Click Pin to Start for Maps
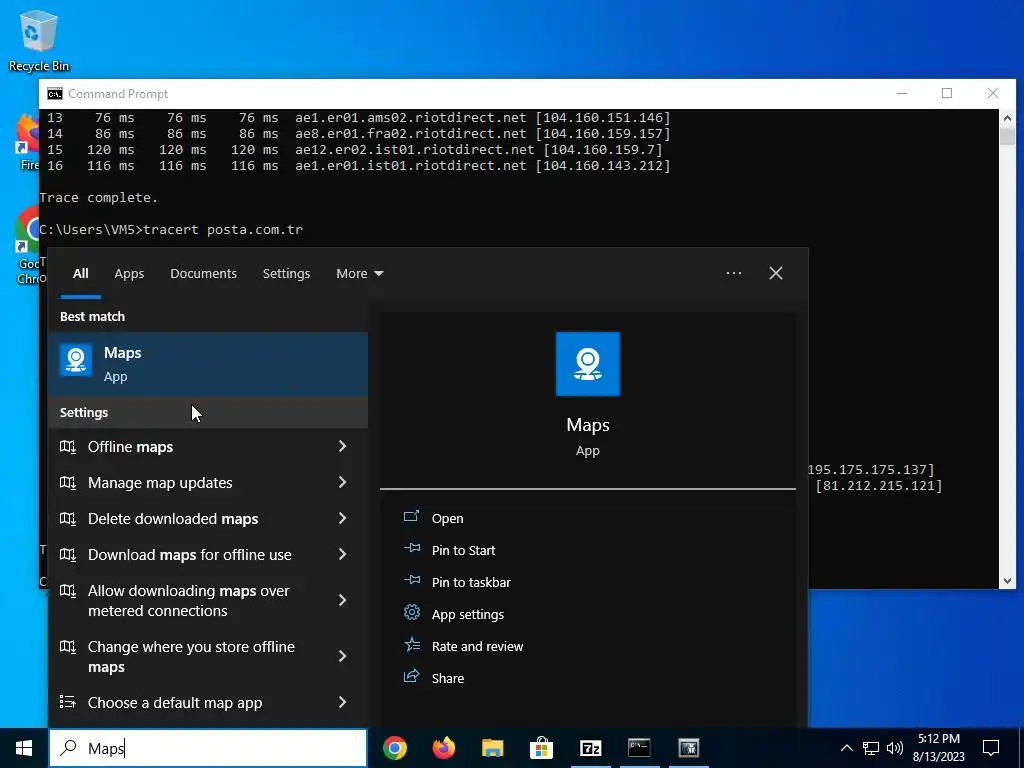The height and width of the screenshot is (768, 1024). coord(463,550)
